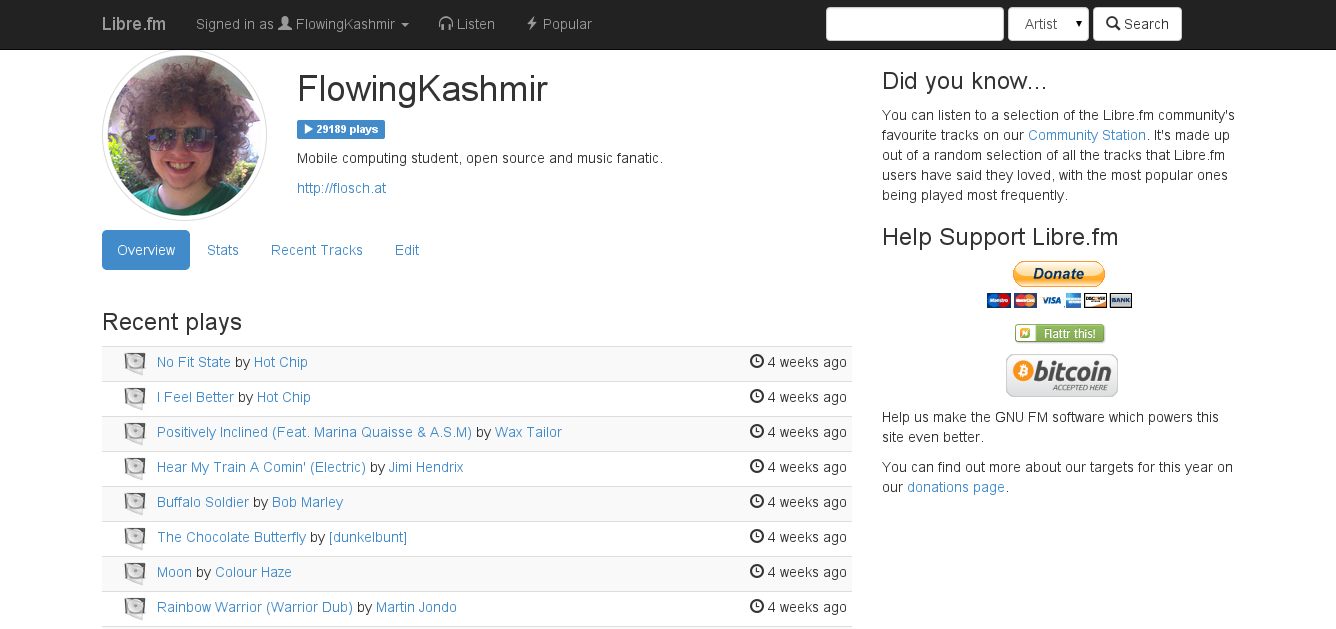This screenshot has width=1336, height=629.
Task: Click into the search text field
Action: coord(915,24)
